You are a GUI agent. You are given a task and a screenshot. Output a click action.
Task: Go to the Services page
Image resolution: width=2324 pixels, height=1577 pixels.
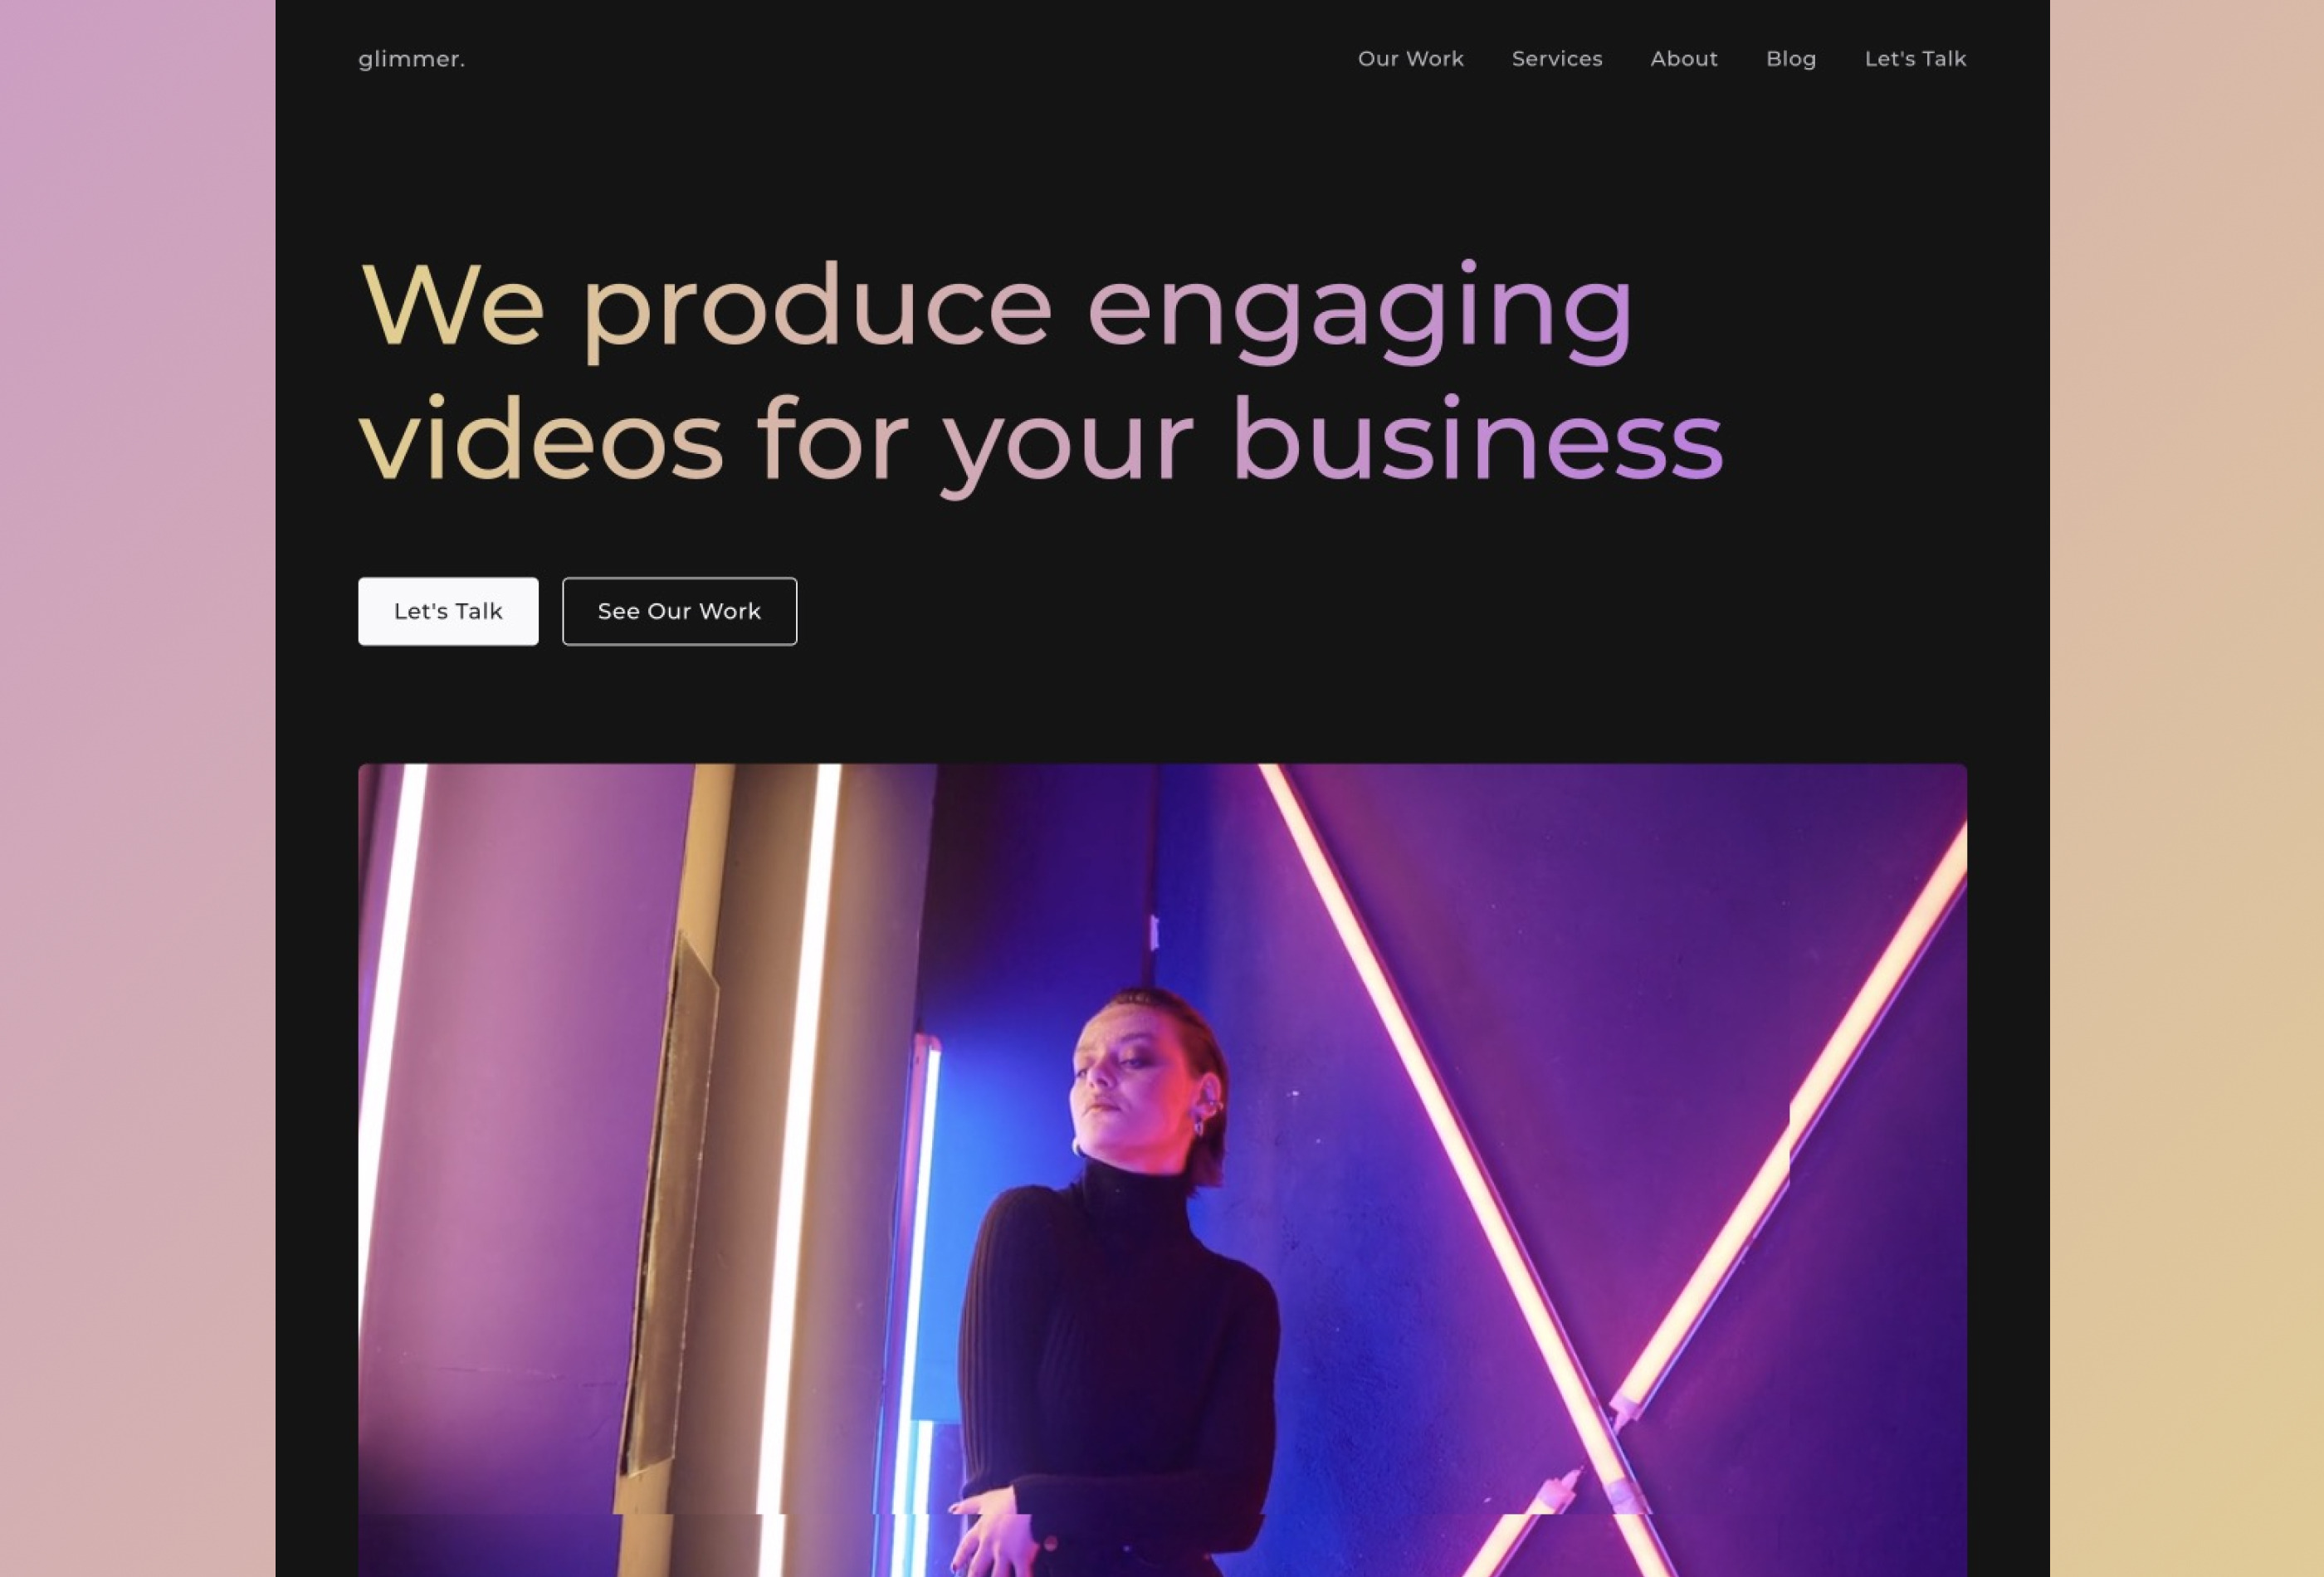click(1556, 59)
